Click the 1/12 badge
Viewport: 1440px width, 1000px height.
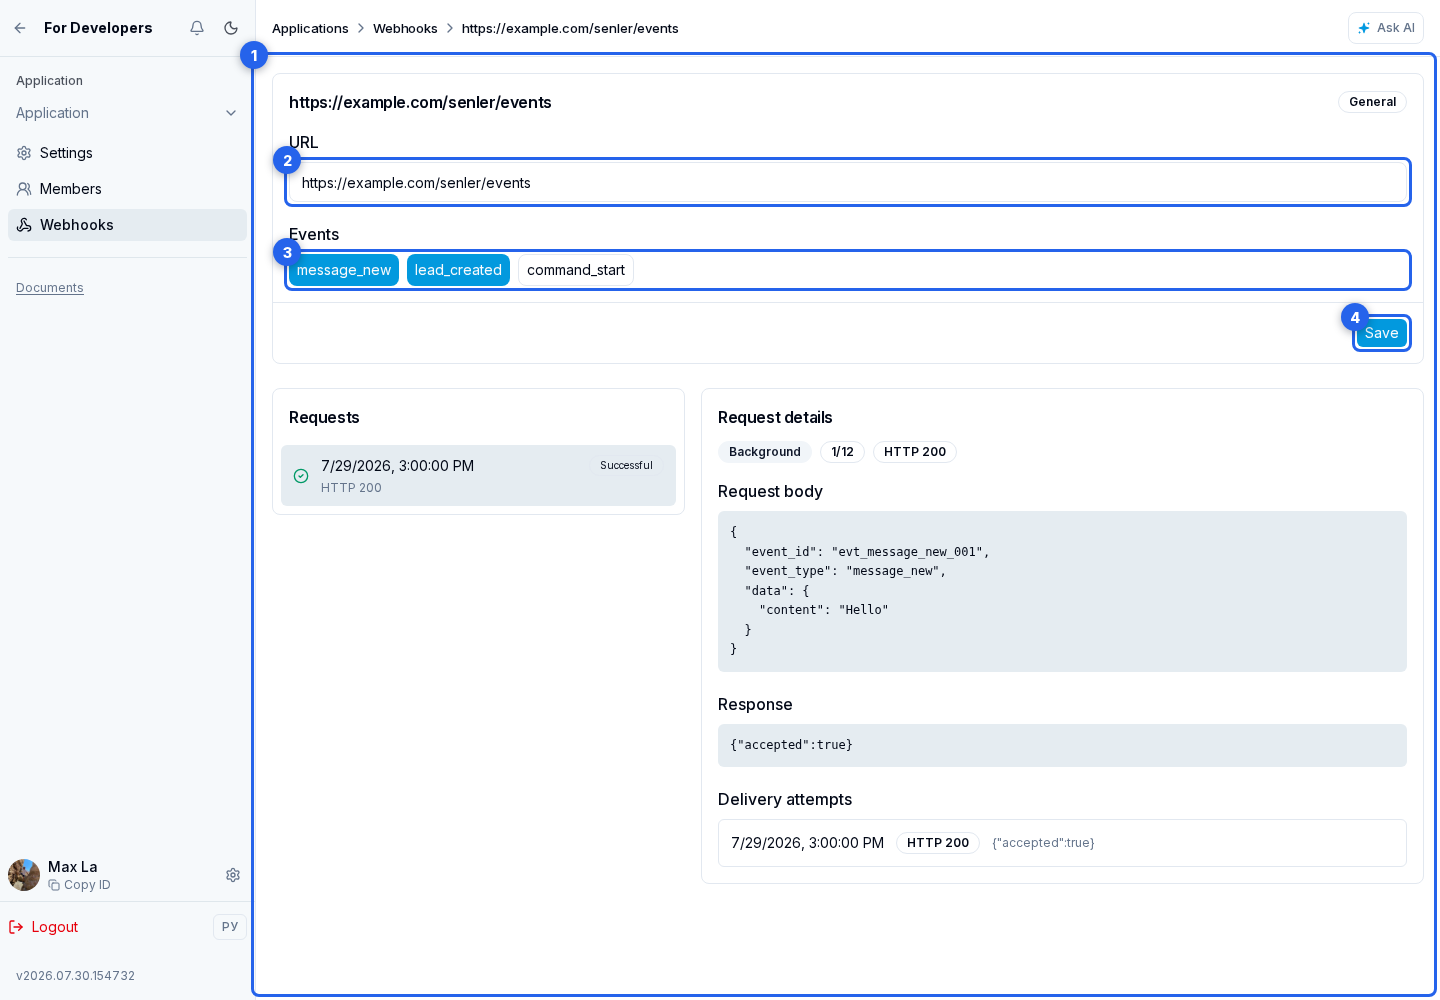click(x=842, y=452)
